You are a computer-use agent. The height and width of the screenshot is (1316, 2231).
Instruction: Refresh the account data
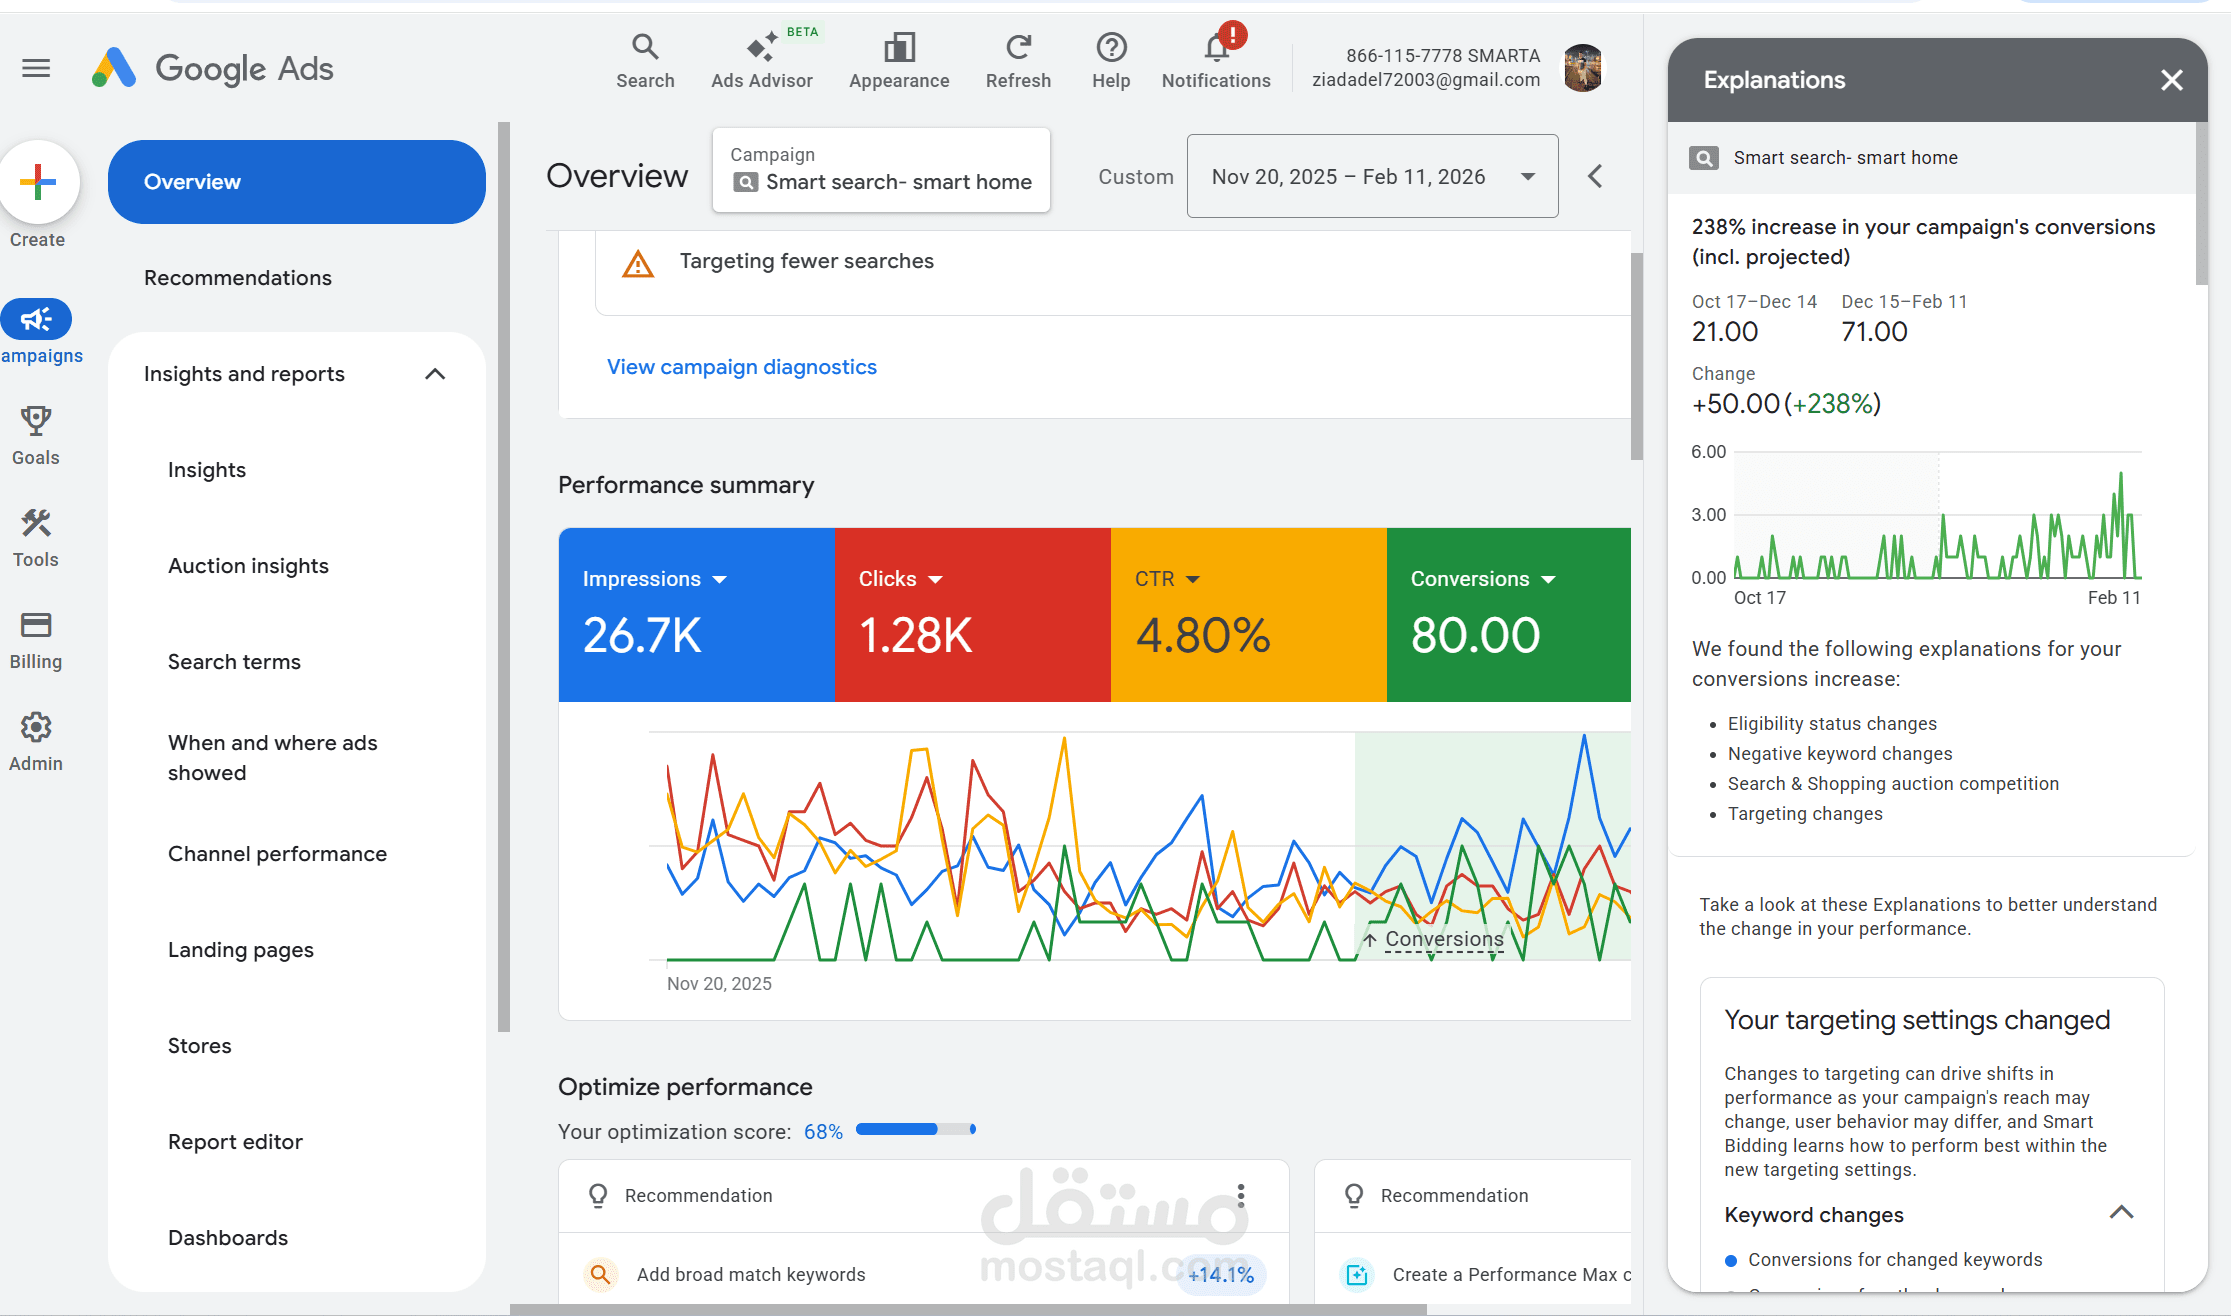pyautogui.click(x=1018, y=47)
